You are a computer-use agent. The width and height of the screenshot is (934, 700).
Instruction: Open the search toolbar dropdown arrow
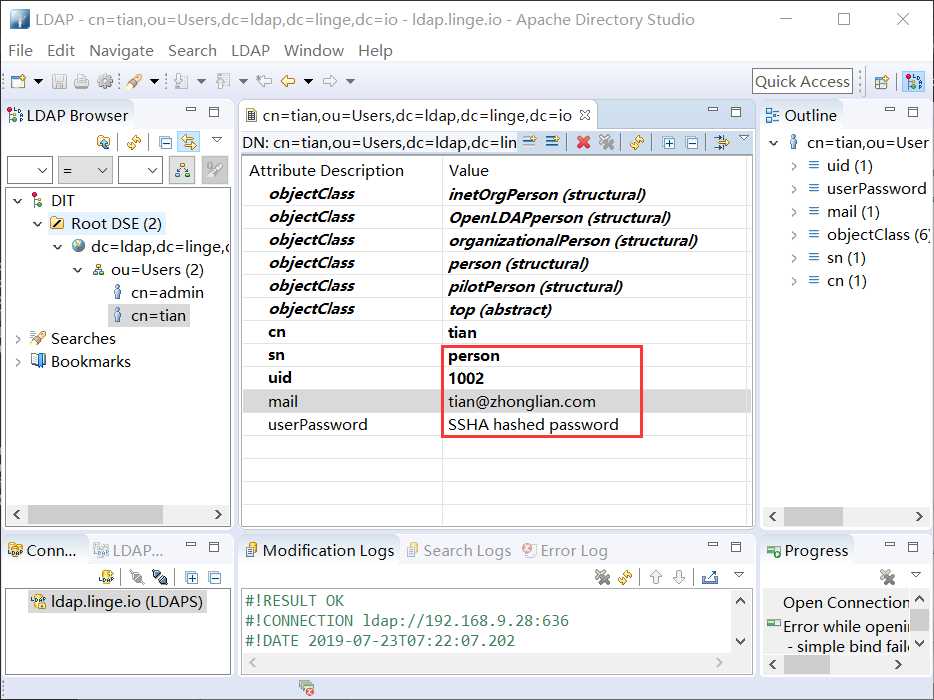(154, 81)
